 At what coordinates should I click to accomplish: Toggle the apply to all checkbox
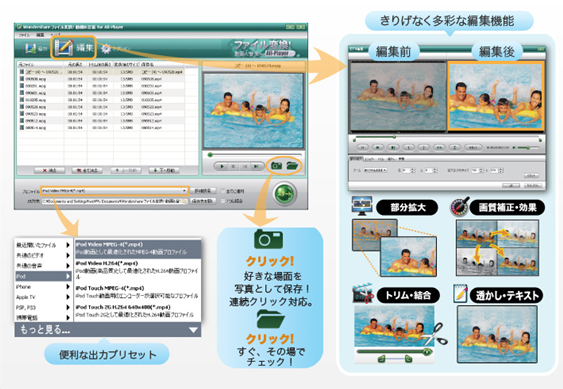223,191
